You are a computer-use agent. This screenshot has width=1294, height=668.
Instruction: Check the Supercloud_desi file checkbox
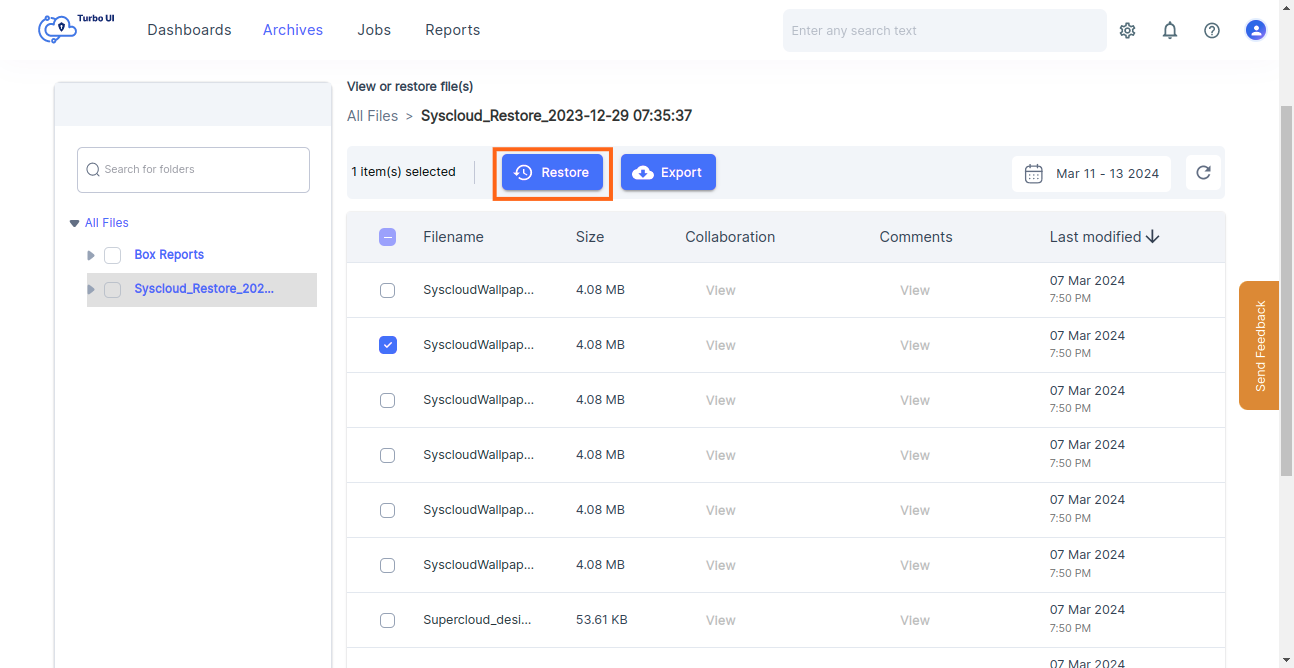[388, 620]
